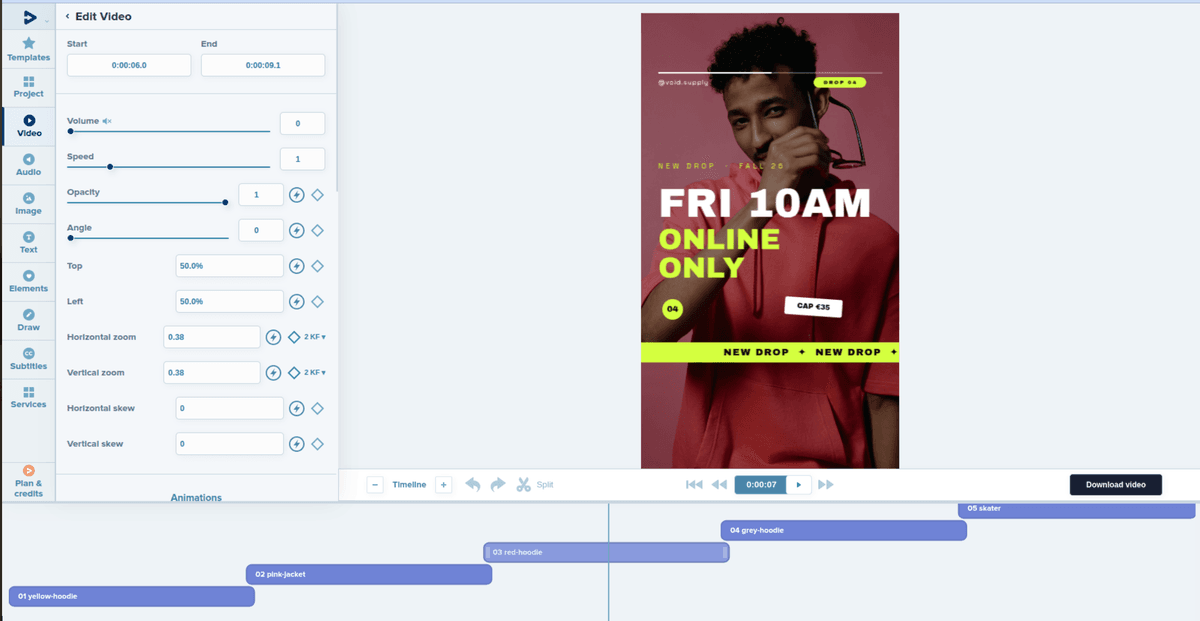The image size is (1200, 621).
Task: Fast-forward the video
Action: [826, 484]
